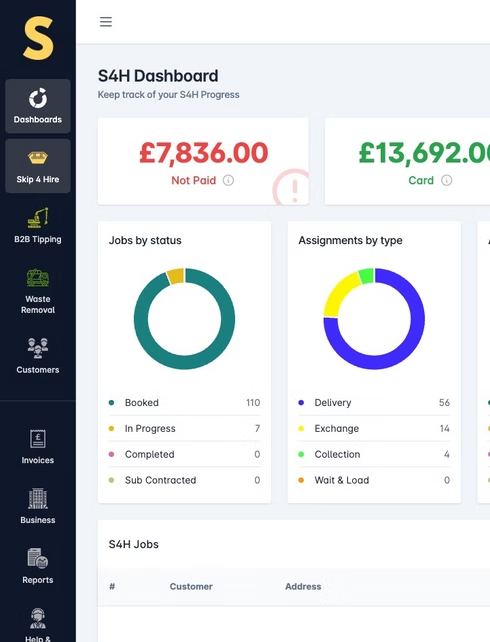Open the Customers section

coord(38,355)
